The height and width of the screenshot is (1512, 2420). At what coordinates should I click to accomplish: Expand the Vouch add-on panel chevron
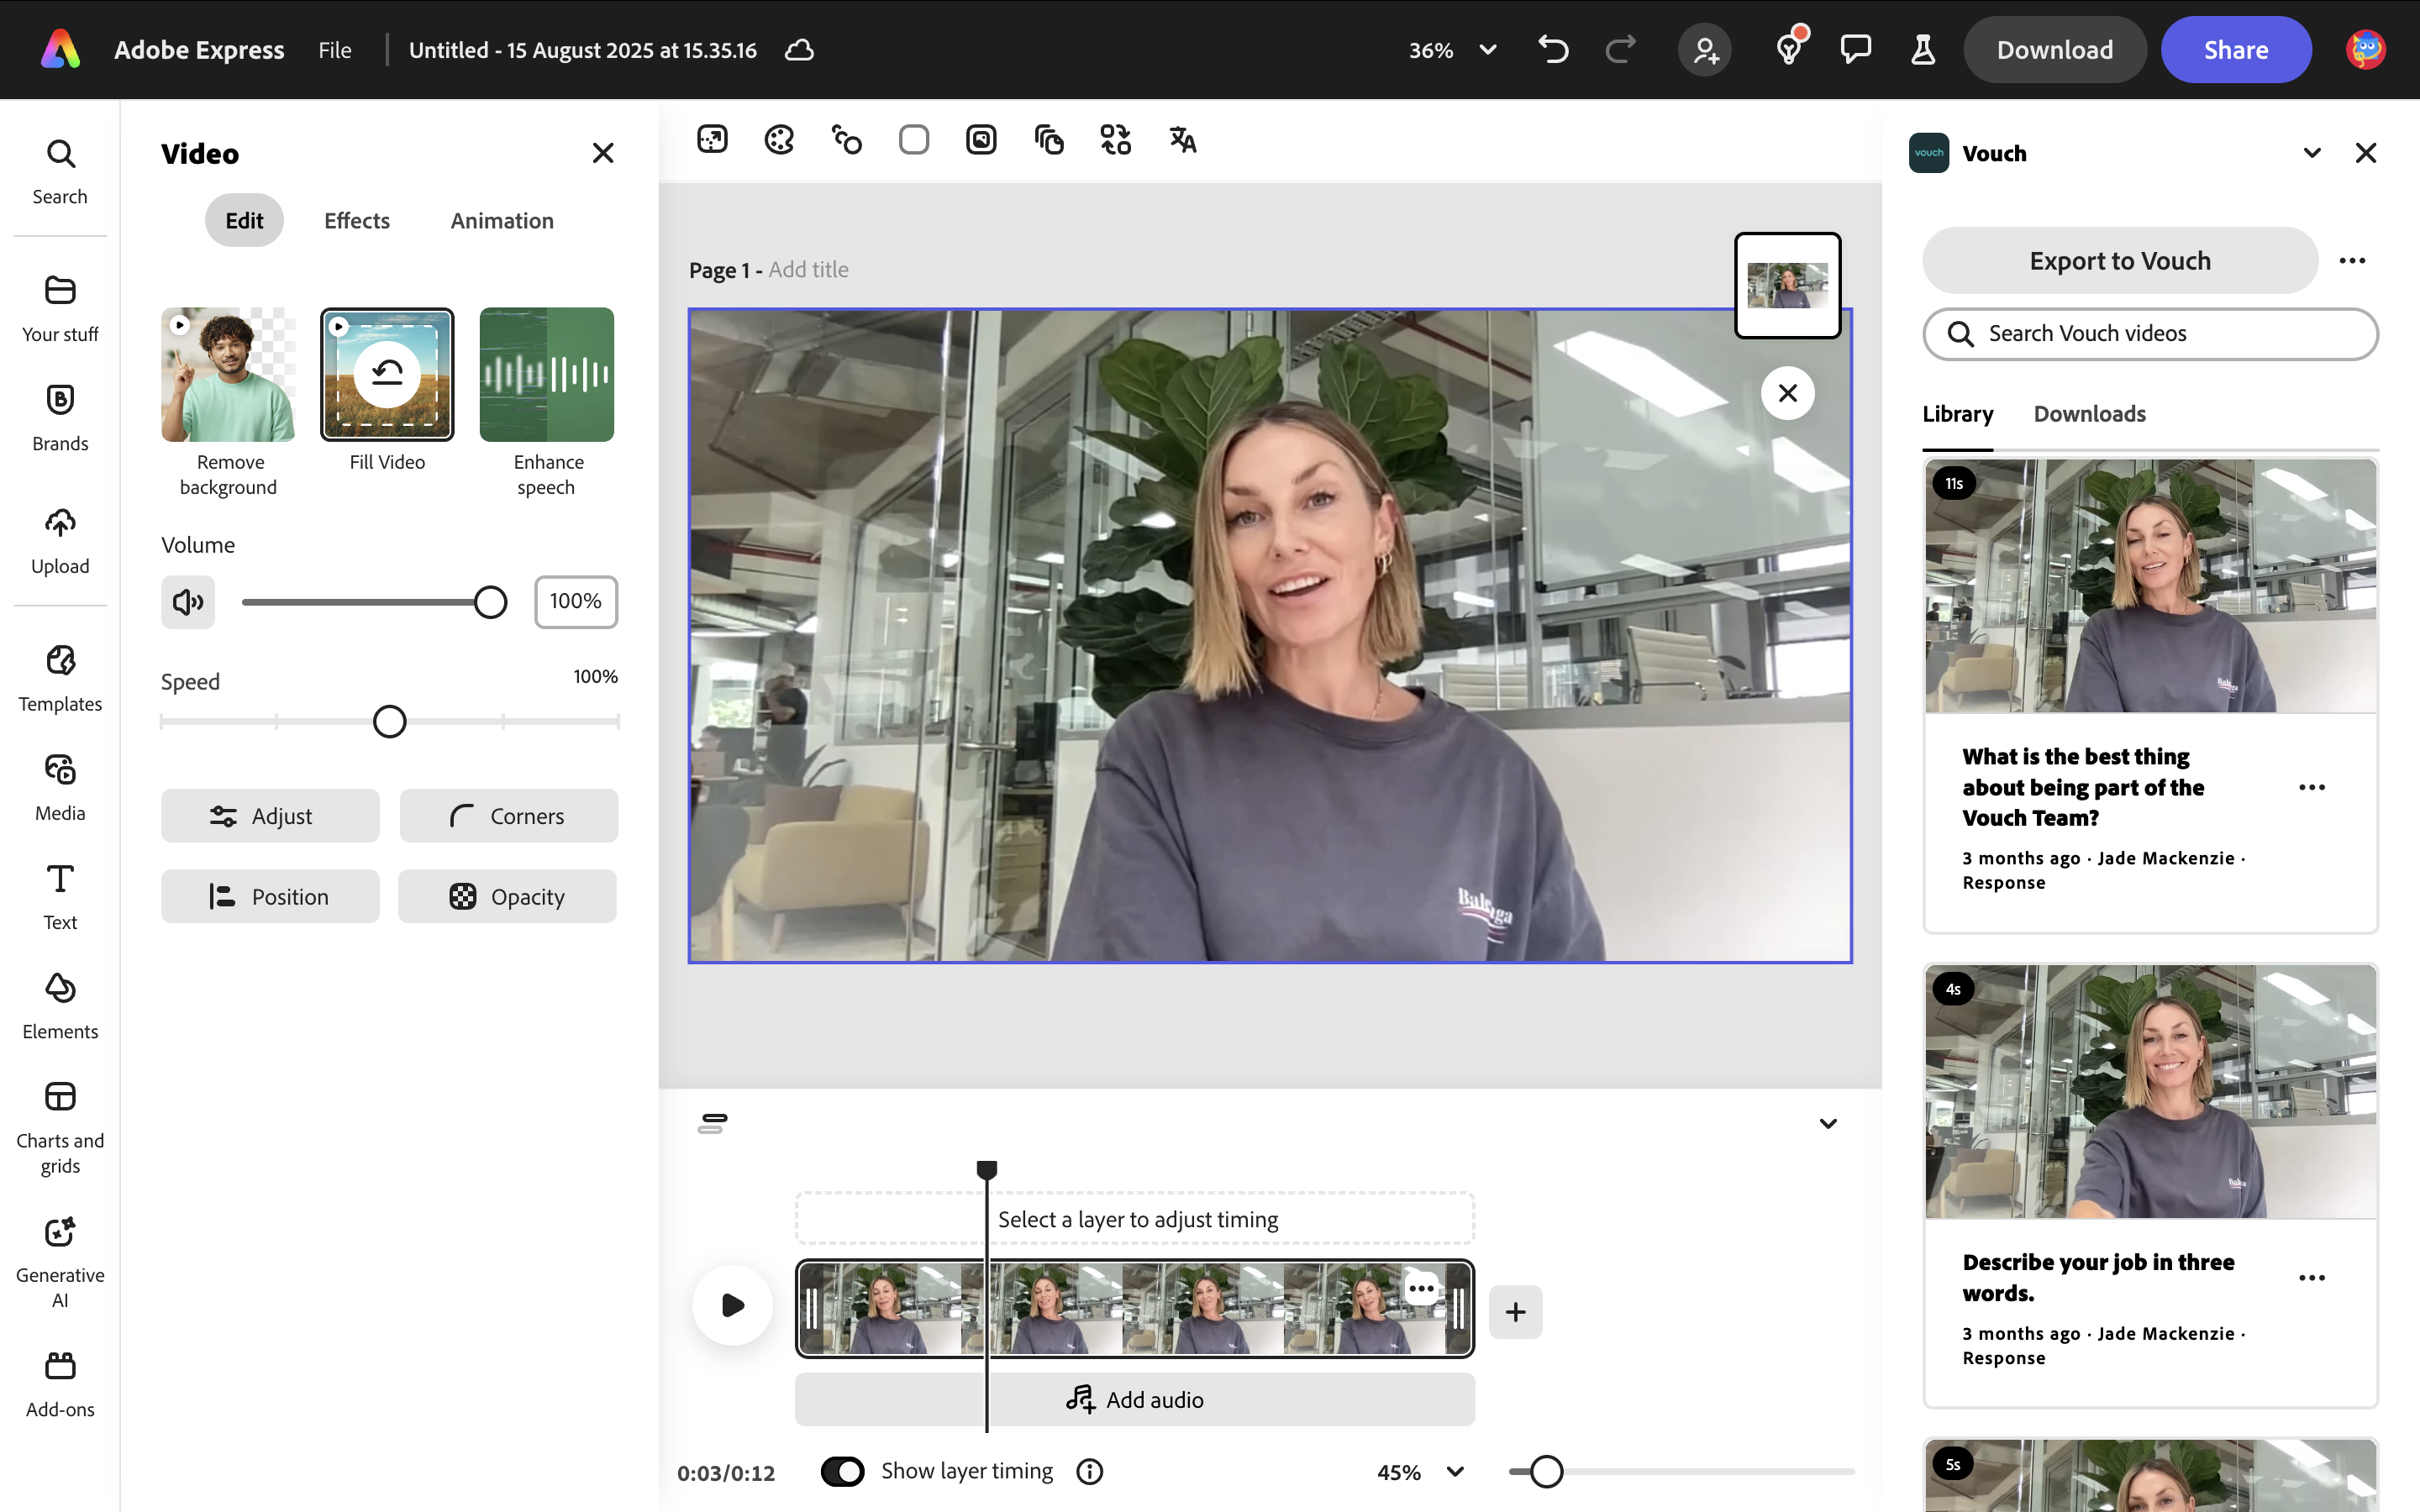(2312, 153)
